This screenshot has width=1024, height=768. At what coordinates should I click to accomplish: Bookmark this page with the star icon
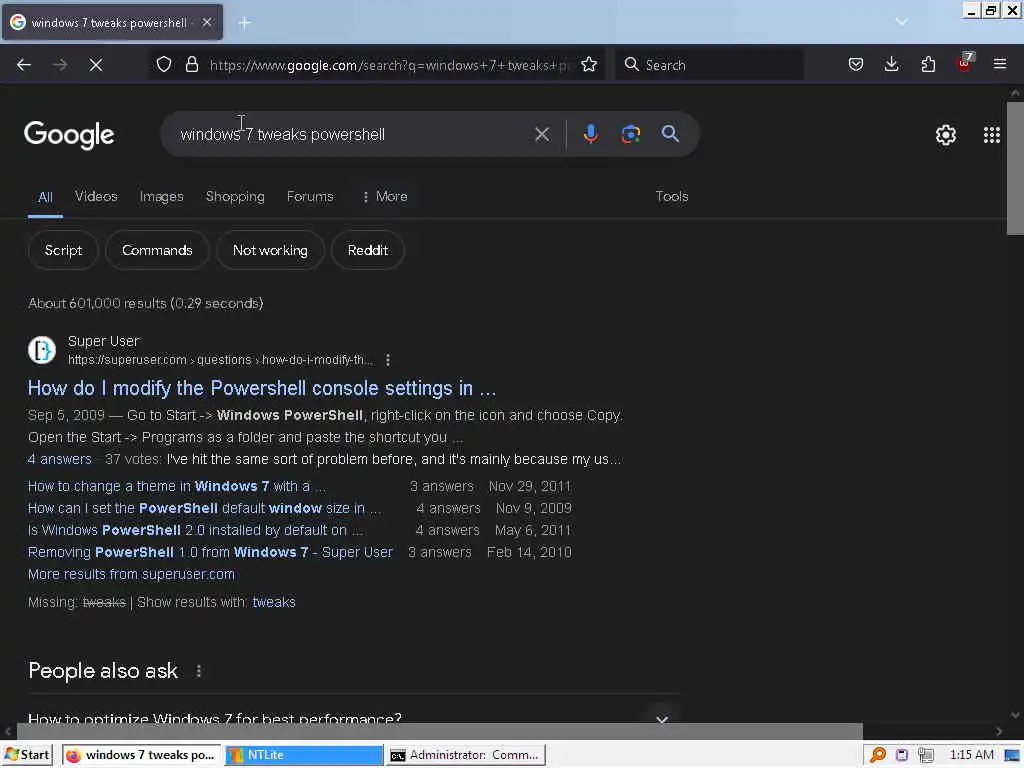589,65
